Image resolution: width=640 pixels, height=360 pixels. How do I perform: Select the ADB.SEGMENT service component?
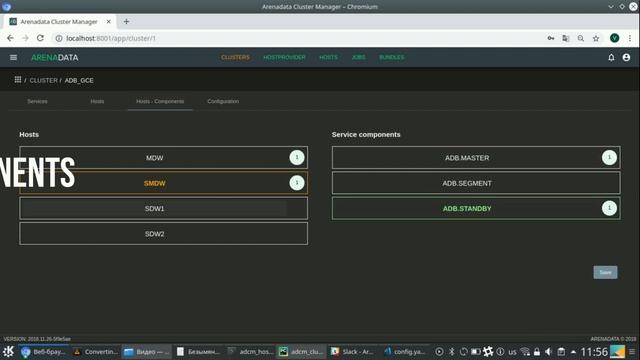click(x=476, y=183)
